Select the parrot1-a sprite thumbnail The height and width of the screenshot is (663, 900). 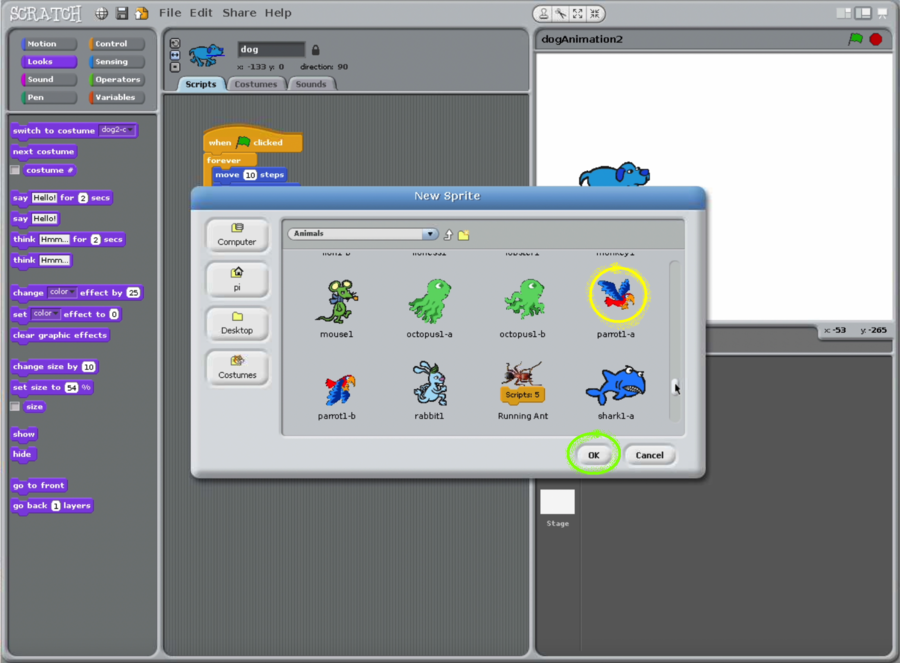click(x=618, y=296)
